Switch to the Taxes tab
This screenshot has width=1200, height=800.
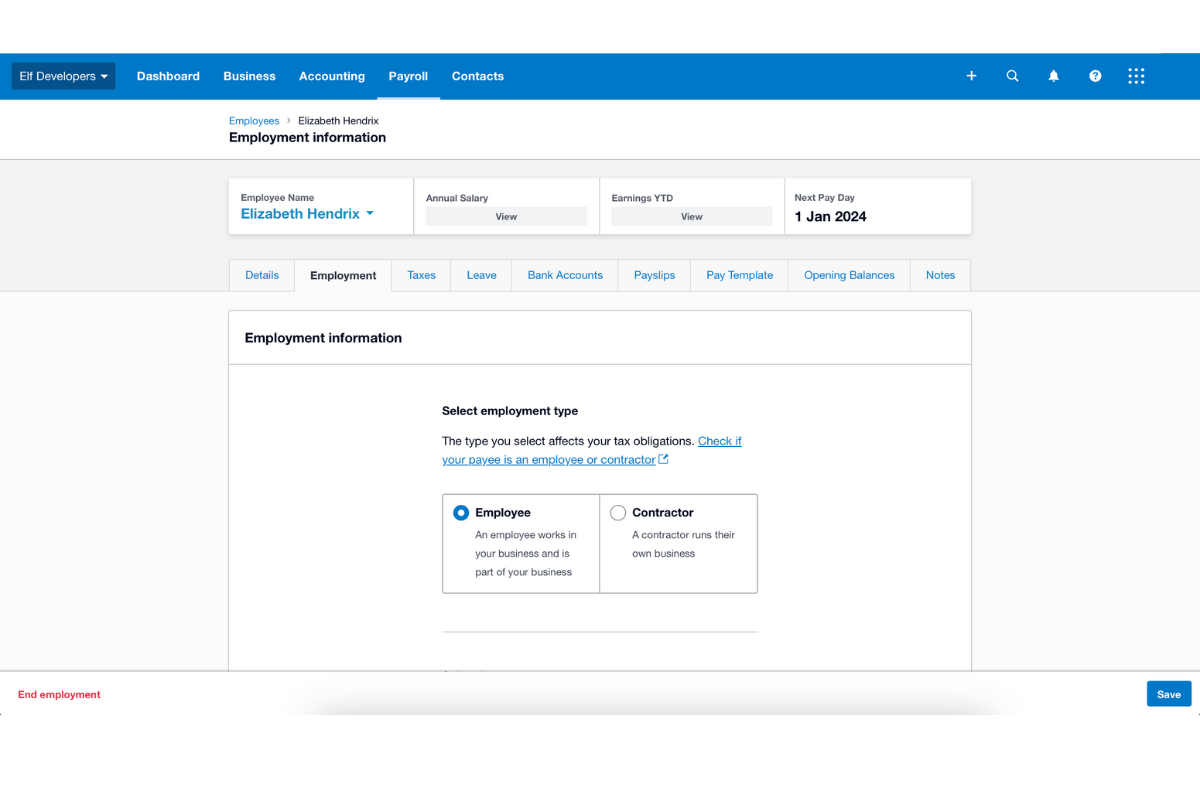(x=421, y=275)
